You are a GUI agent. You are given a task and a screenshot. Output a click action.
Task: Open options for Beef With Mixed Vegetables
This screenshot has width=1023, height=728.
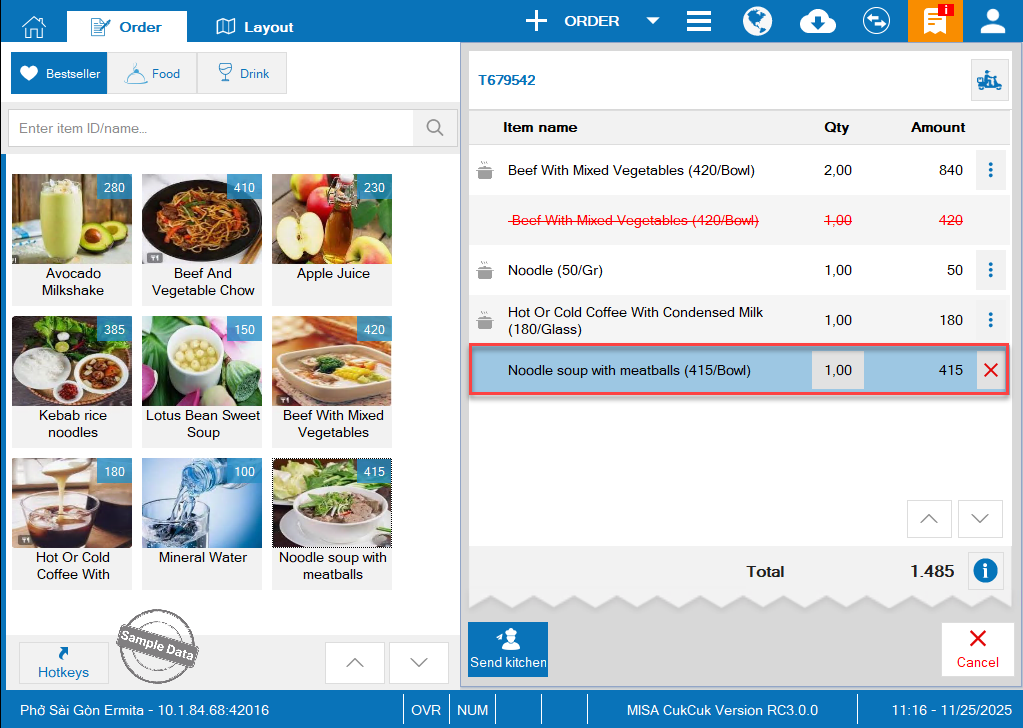[990, 170]
